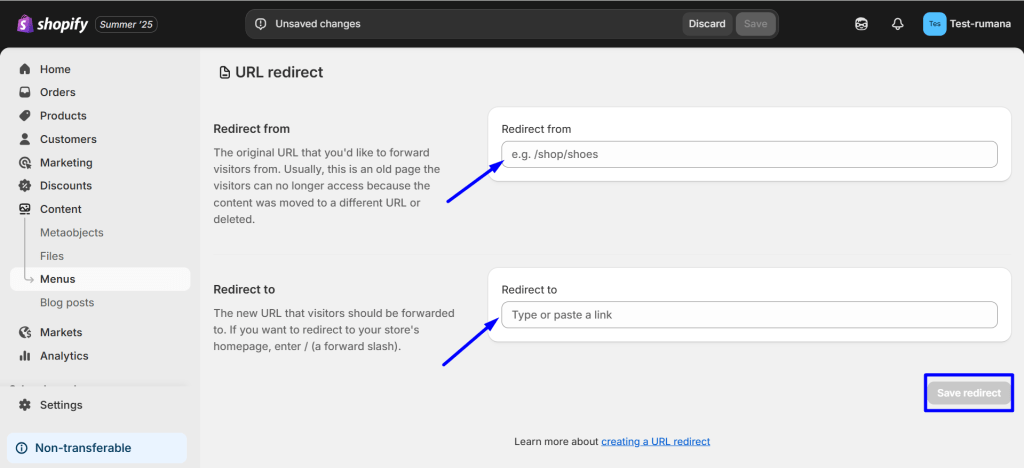
Task: Click the bold Redirect from section heading
Action: (251, 129)
